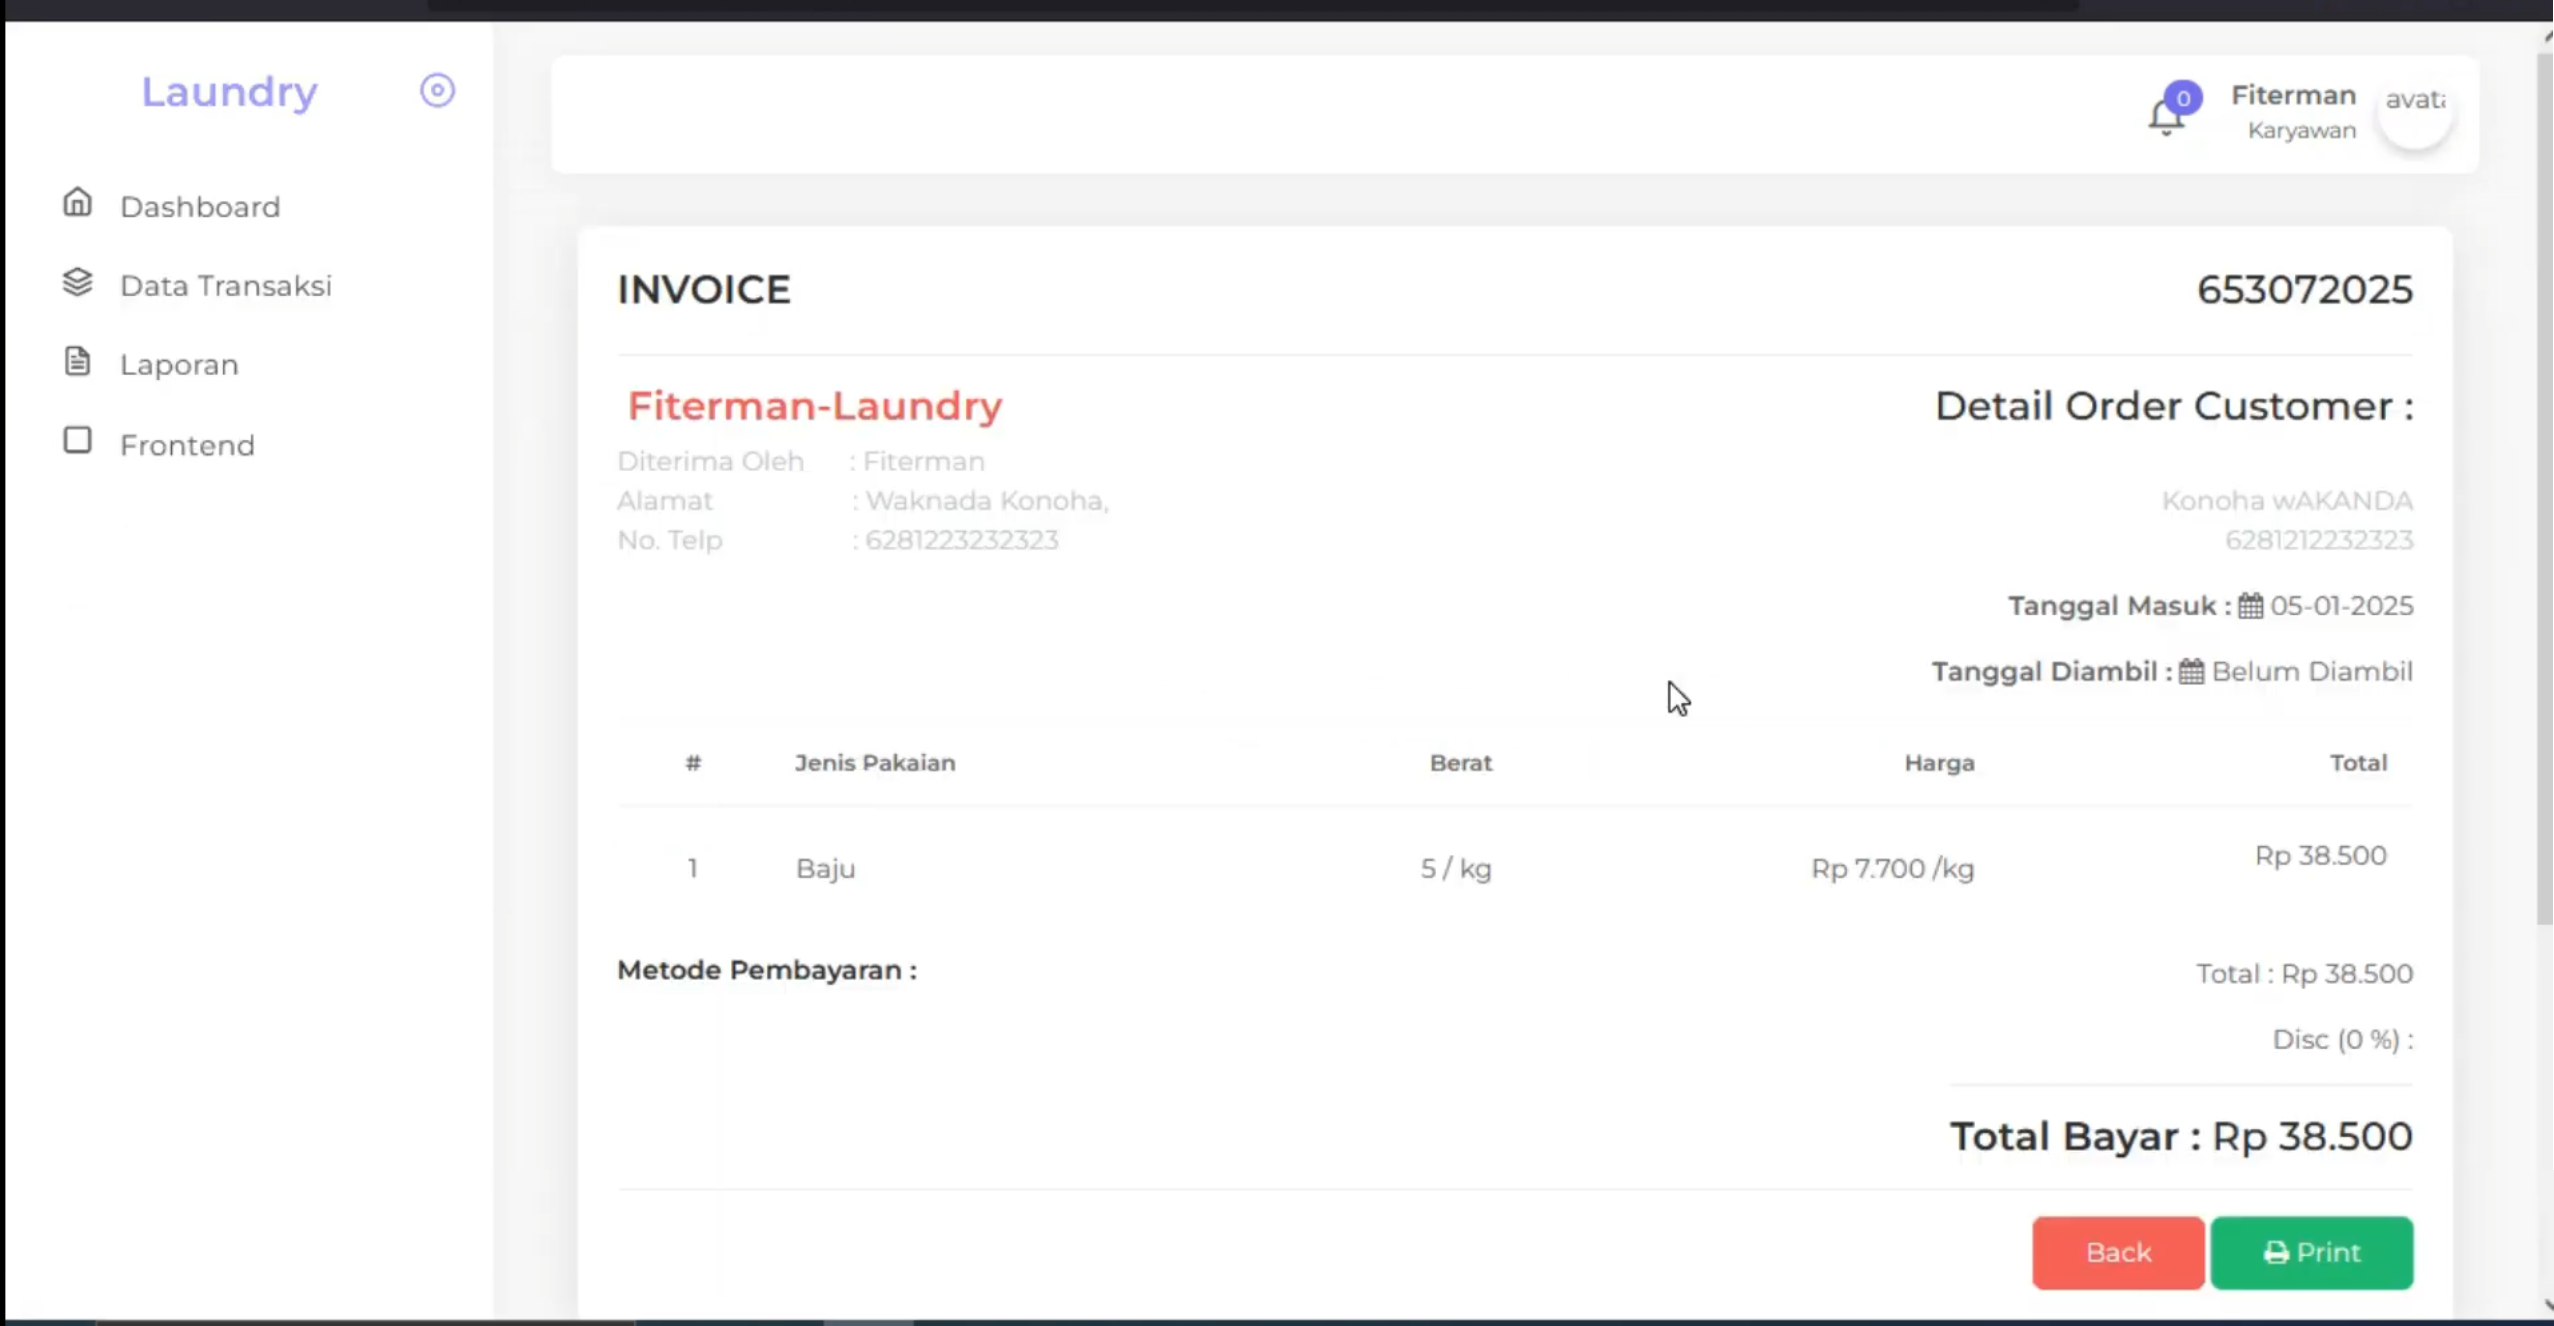Click the Back button

tap(2118, 1252)
